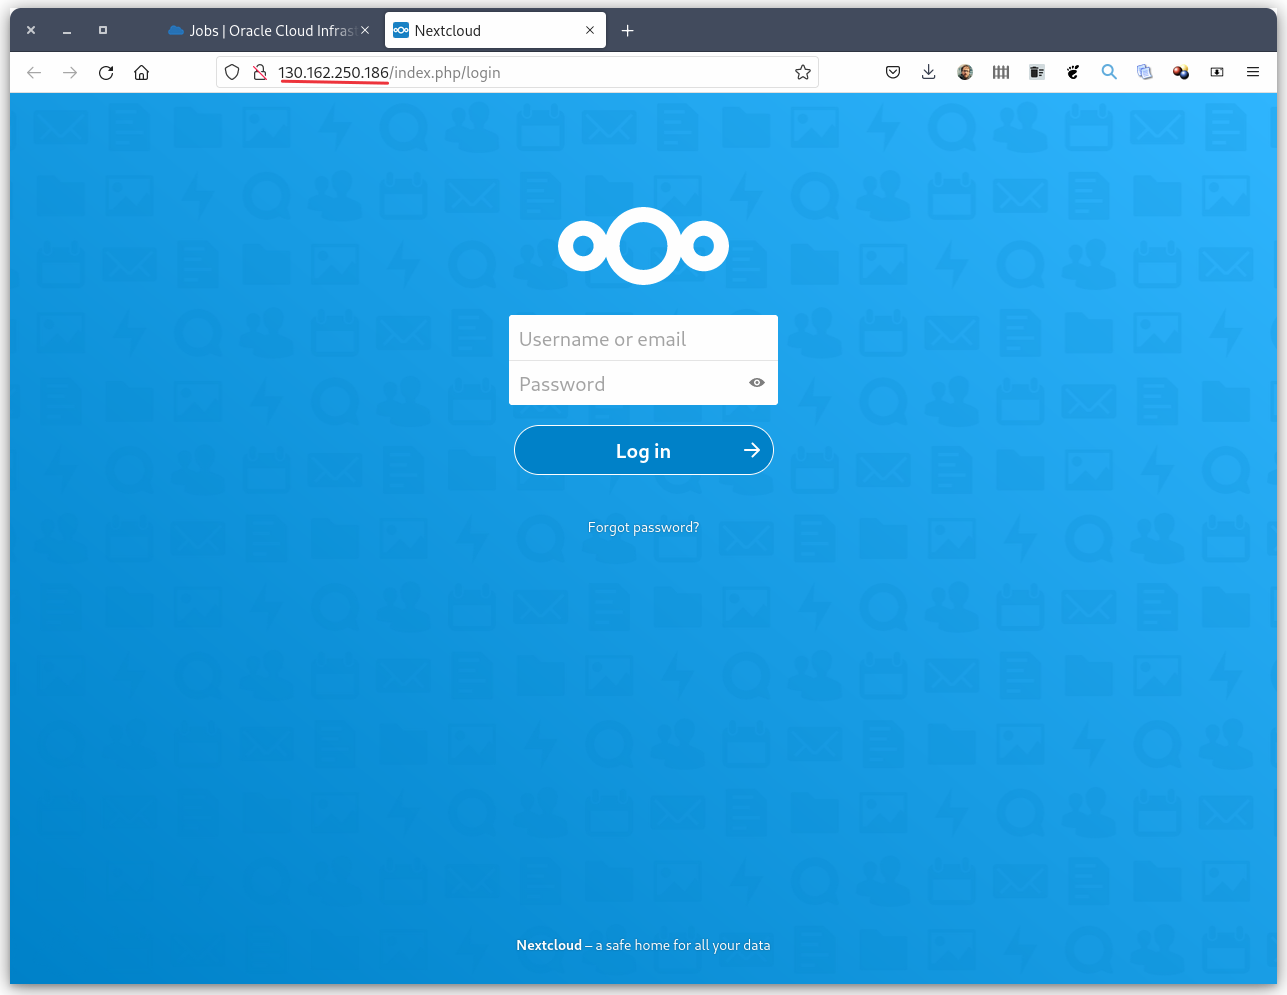
Task: Switch to the Jobs Oracle Cloud tab
Action: pyautogui.click(x=270, y=31)
